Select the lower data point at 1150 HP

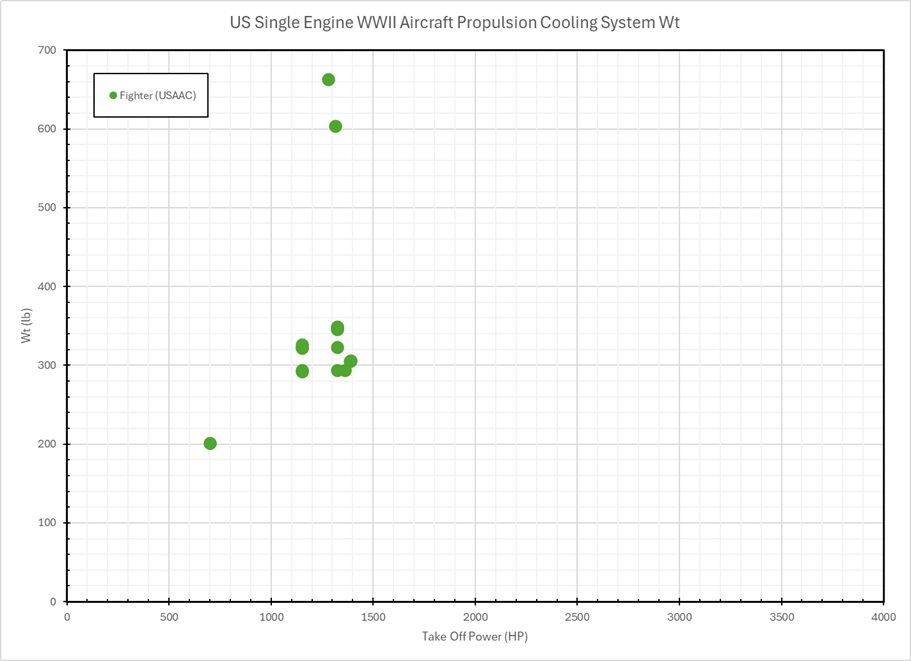click(302, 372)
